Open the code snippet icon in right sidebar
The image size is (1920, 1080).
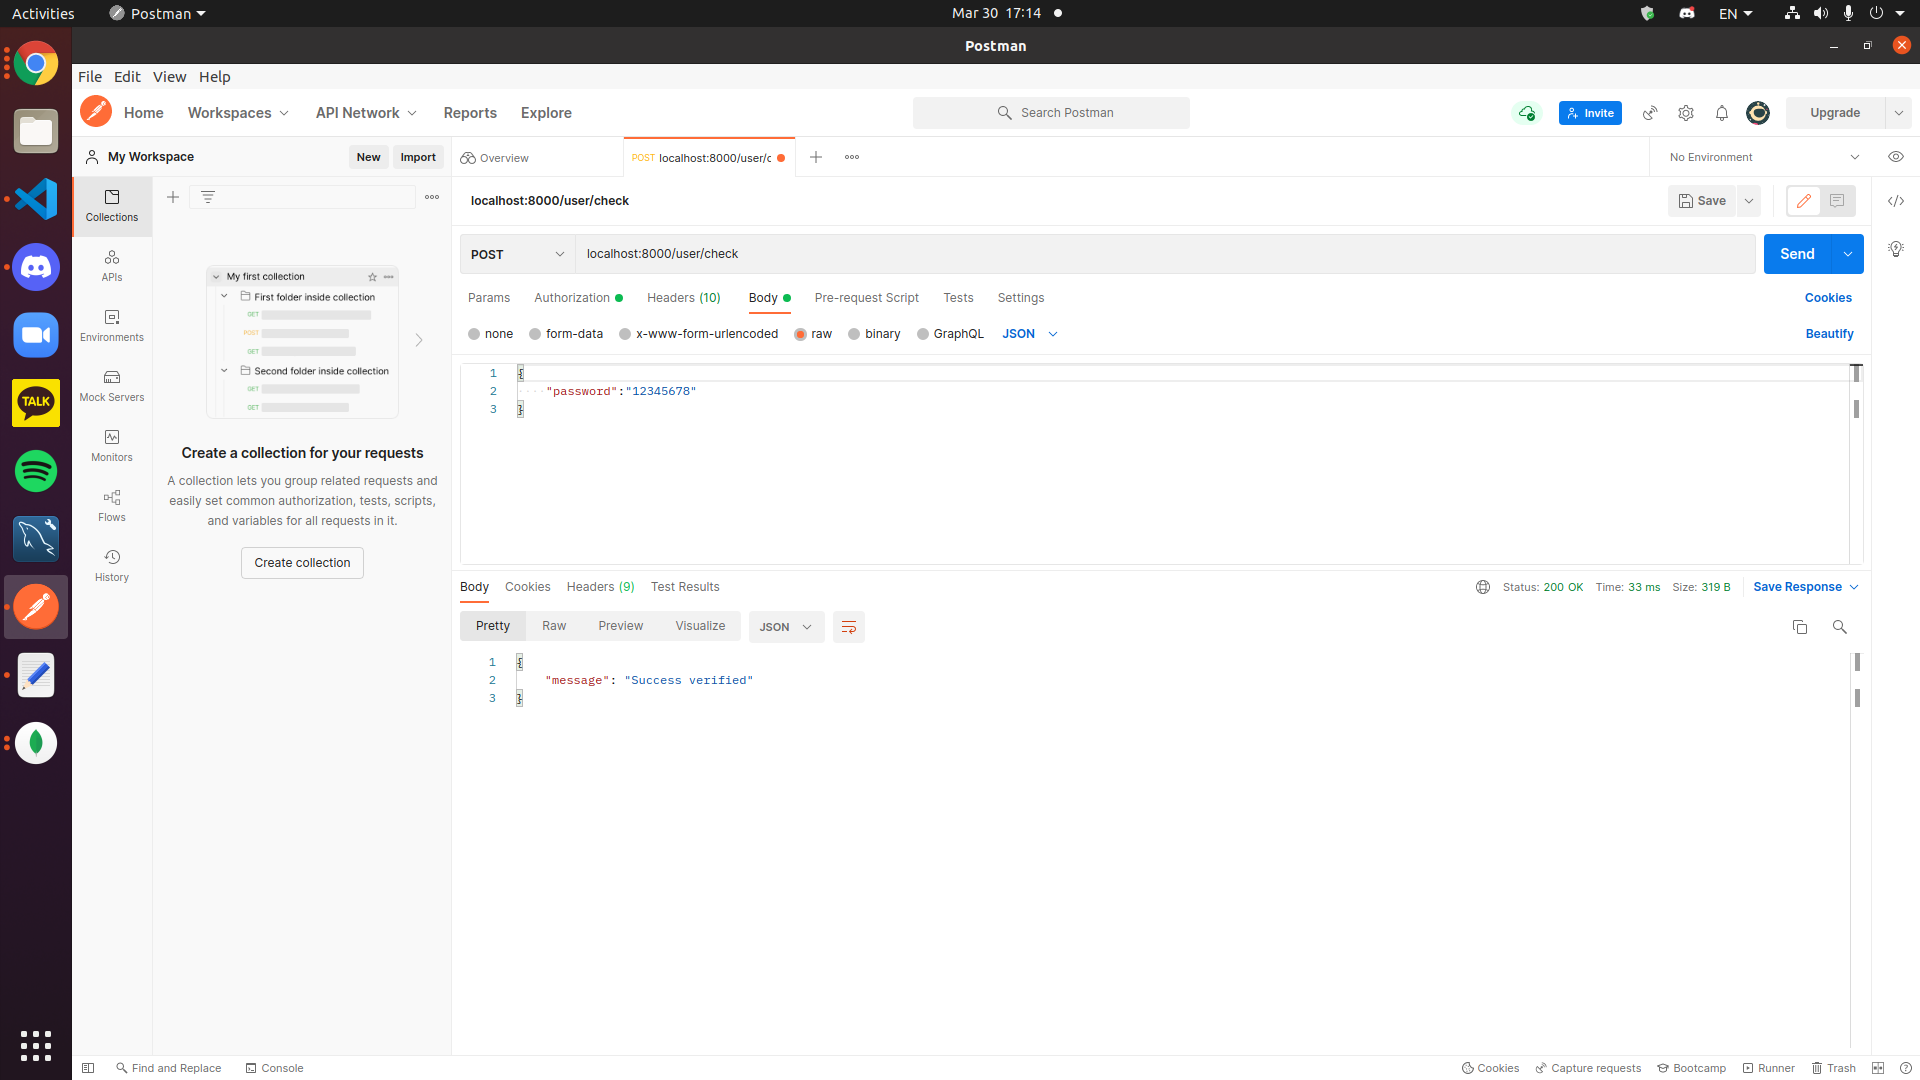1896,201
